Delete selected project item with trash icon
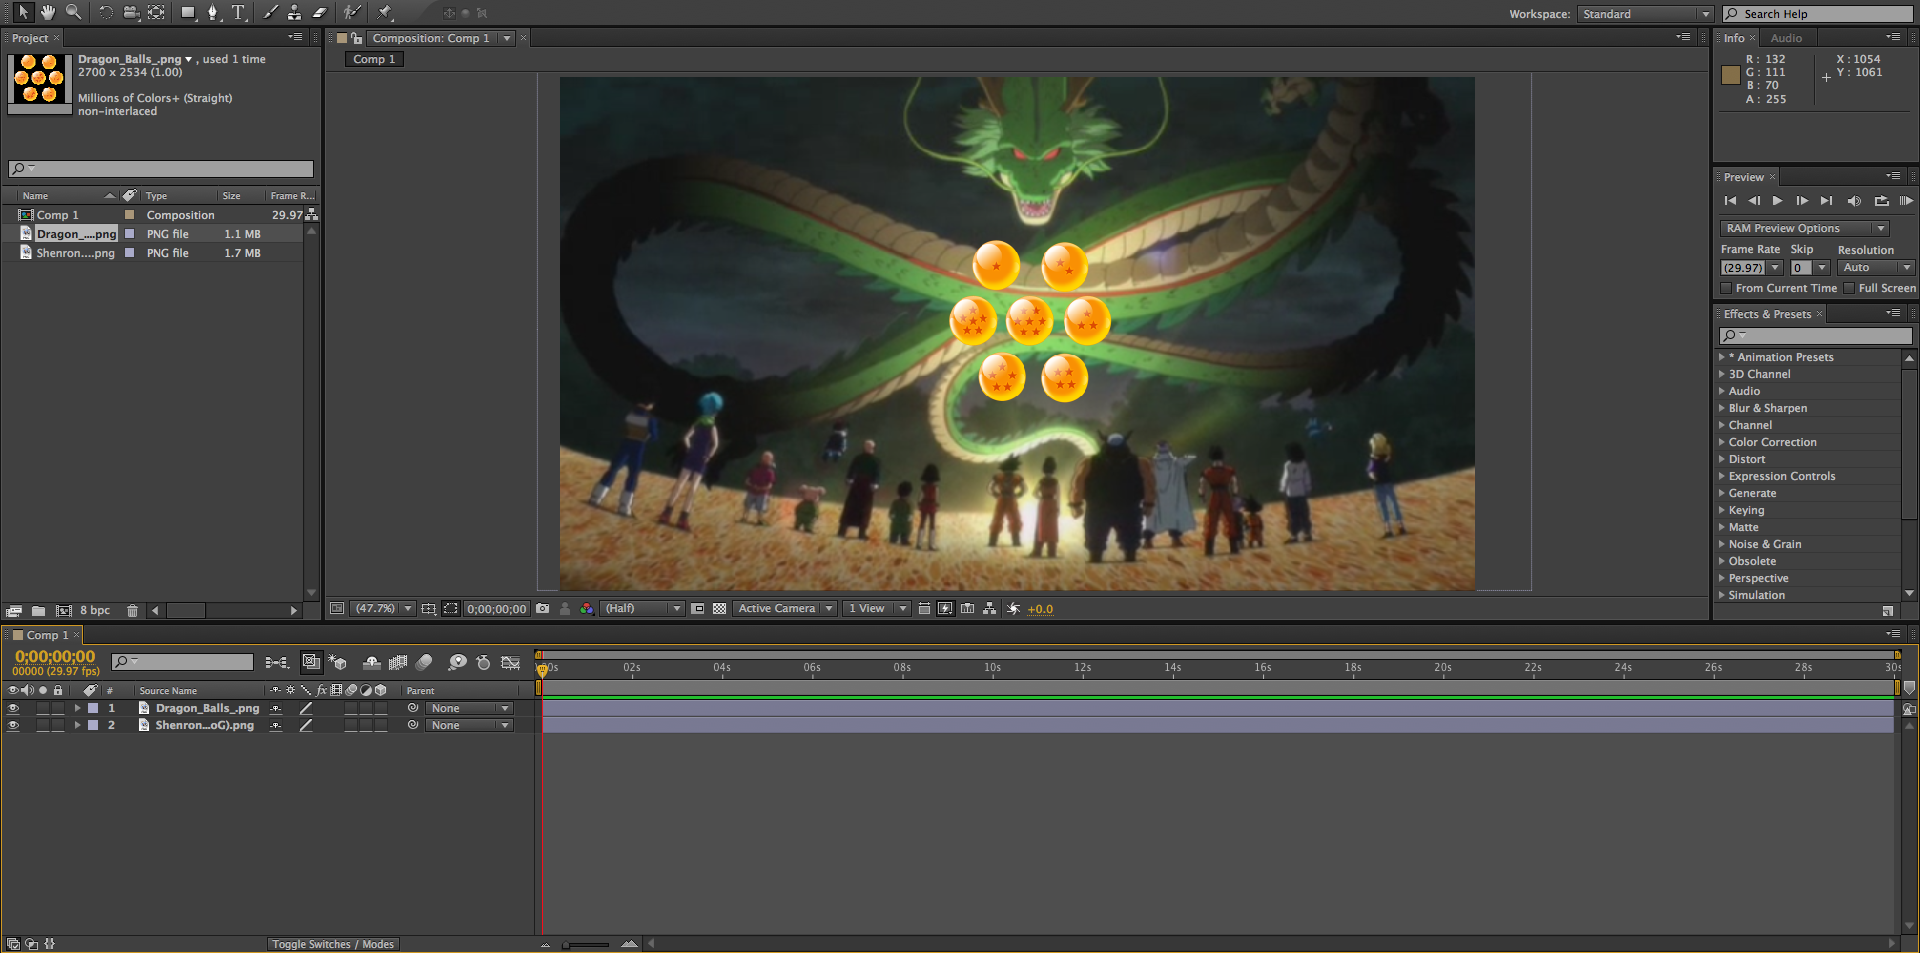This screenshot has width=1920, height=953. click(x=132, y=610)
